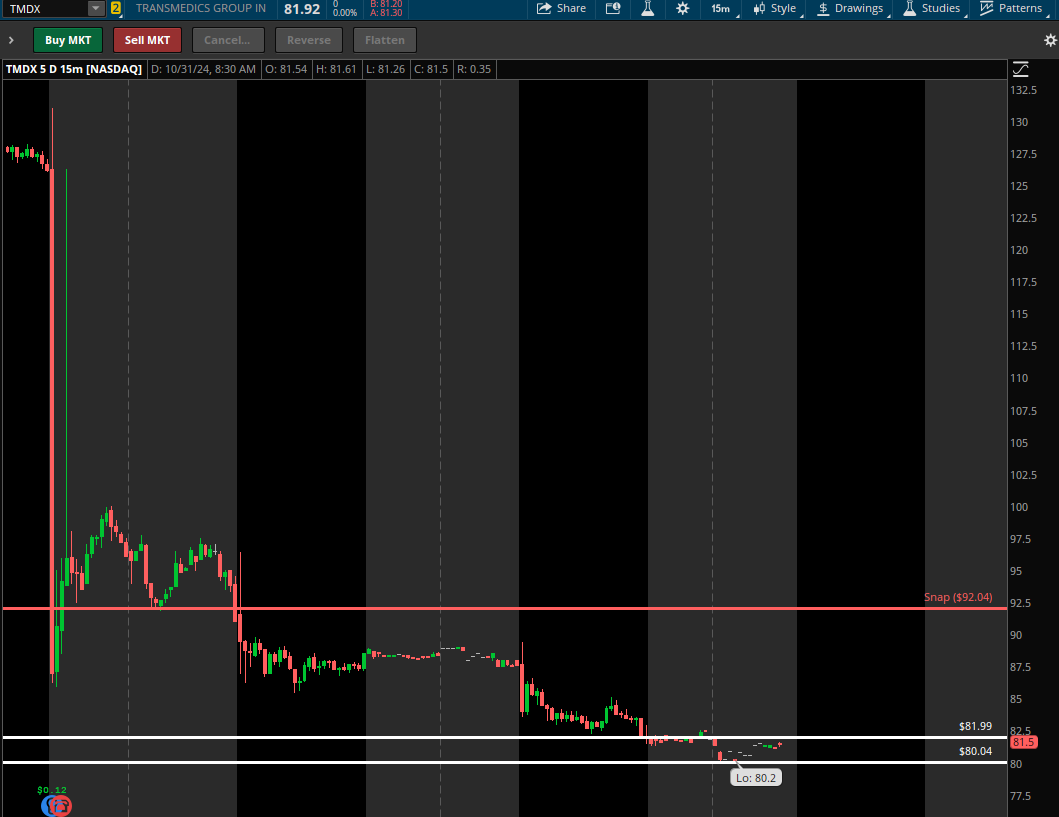
Task: Click the red 81.5 current price bubble
Action: point(1023,742)
